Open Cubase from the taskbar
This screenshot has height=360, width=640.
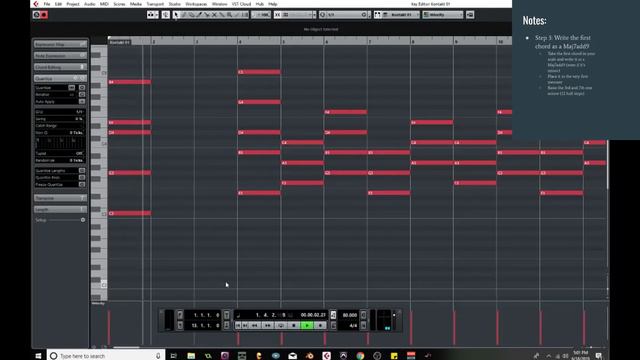click(x=327, y=356)
